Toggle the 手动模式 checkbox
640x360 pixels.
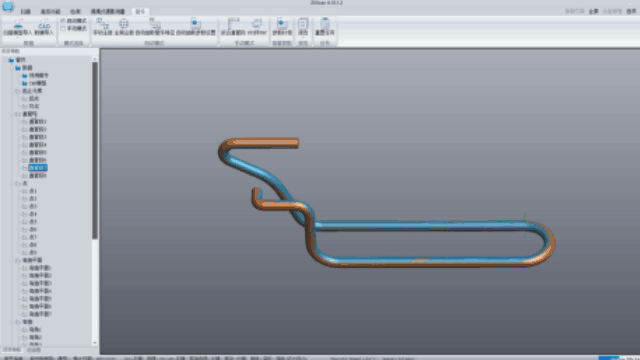[63, 29]
